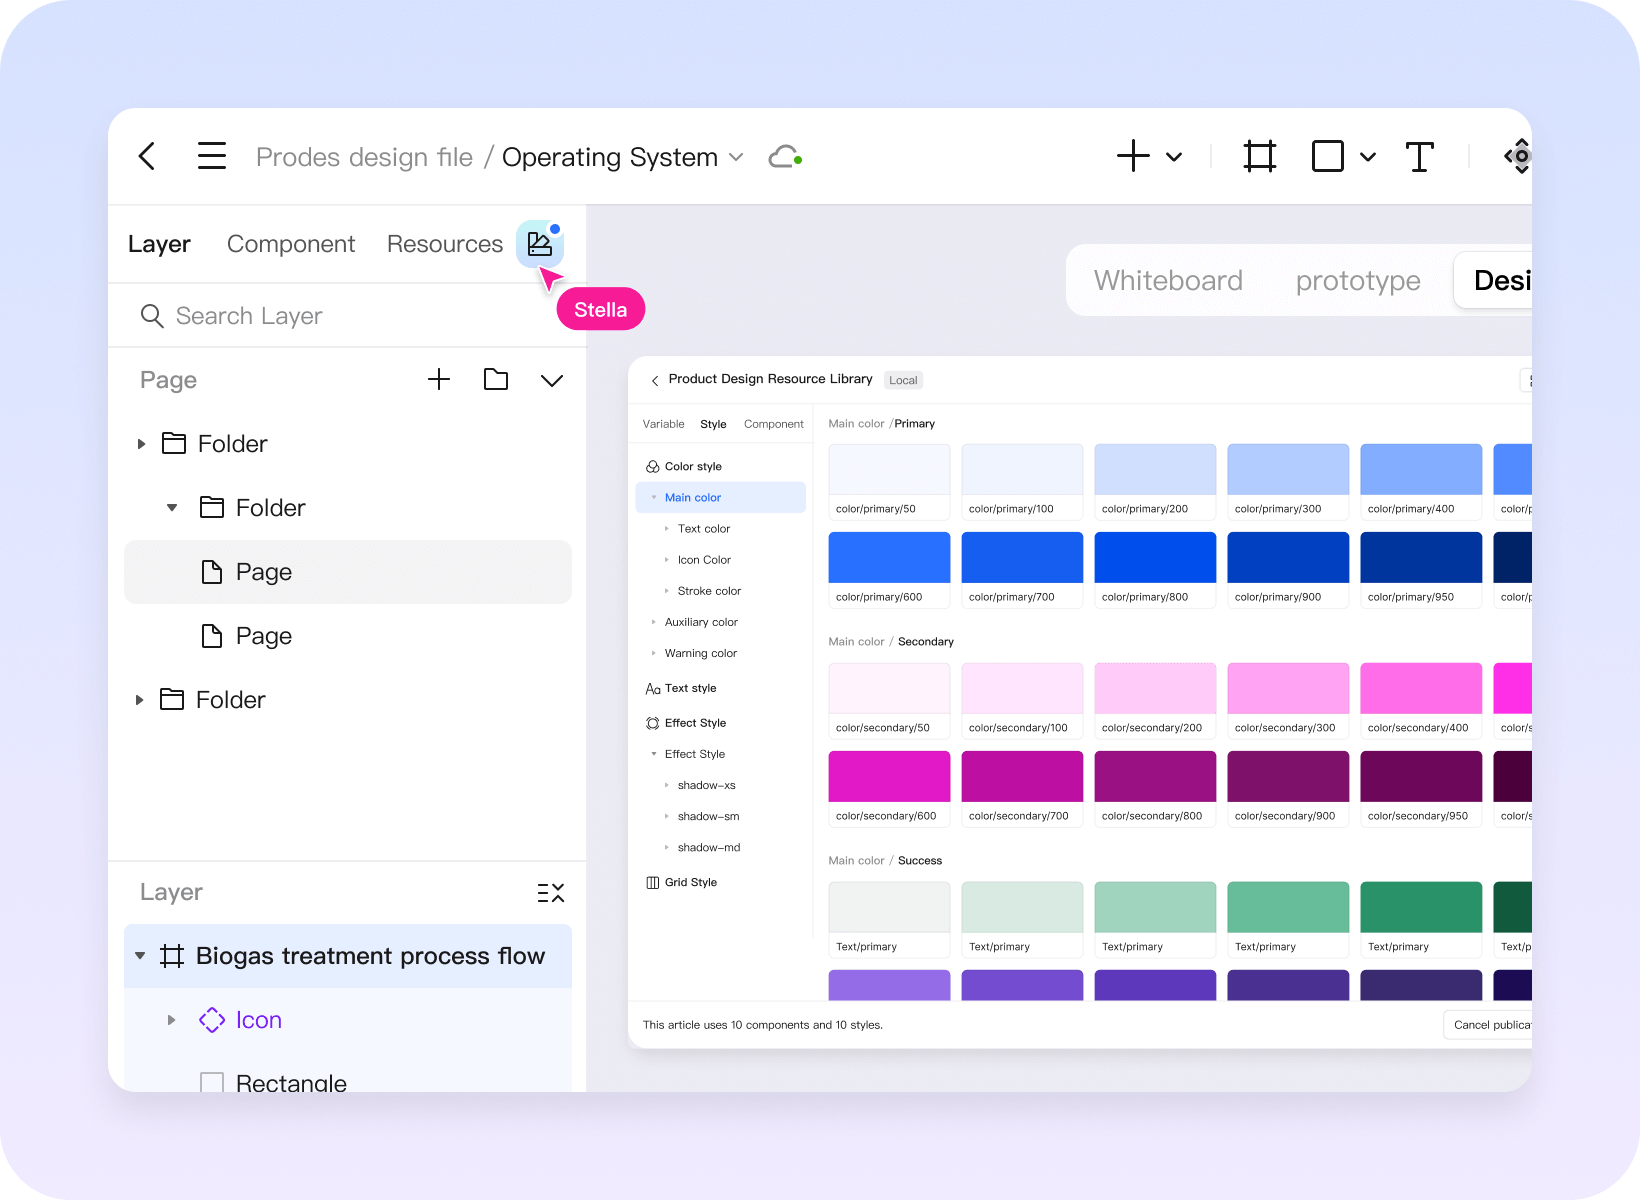Screen dimensions: 1640x1200
Task: Expand the Auxiliary color style group
Action: tap(654, 622)
